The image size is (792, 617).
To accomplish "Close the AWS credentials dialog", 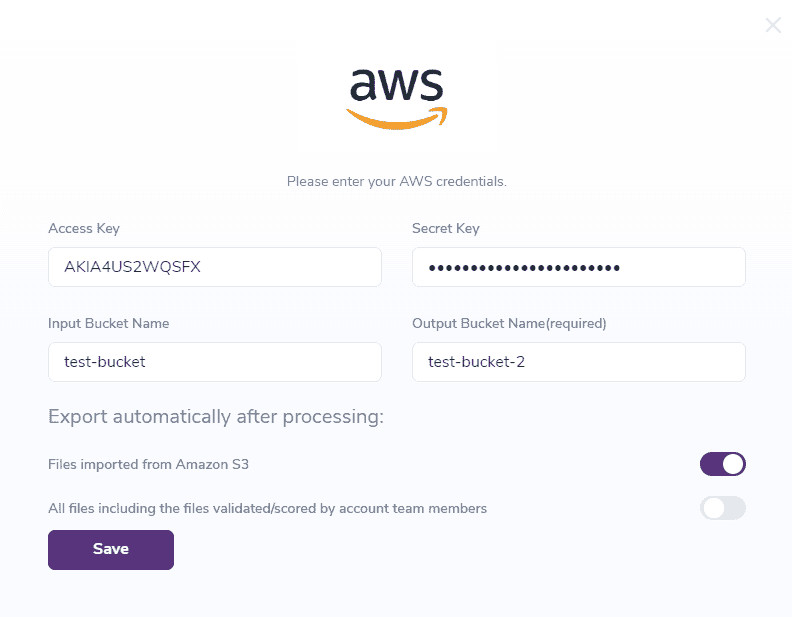I will [x=773, y=25].
